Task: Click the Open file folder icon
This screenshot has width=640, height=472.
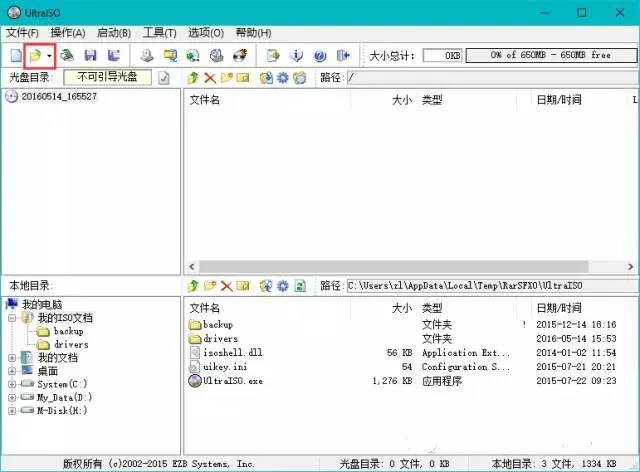Action: pos(36,55)
